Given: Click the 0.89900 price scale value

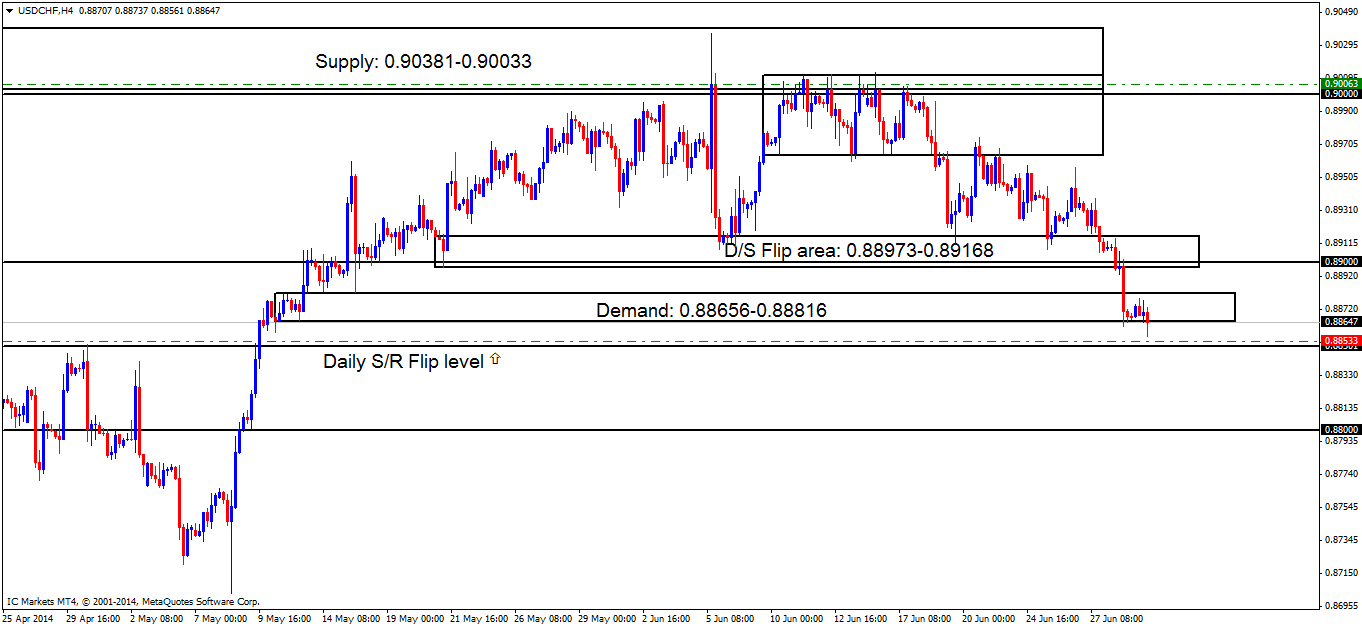Looking at the screenshot, I should coord(1341,111).
